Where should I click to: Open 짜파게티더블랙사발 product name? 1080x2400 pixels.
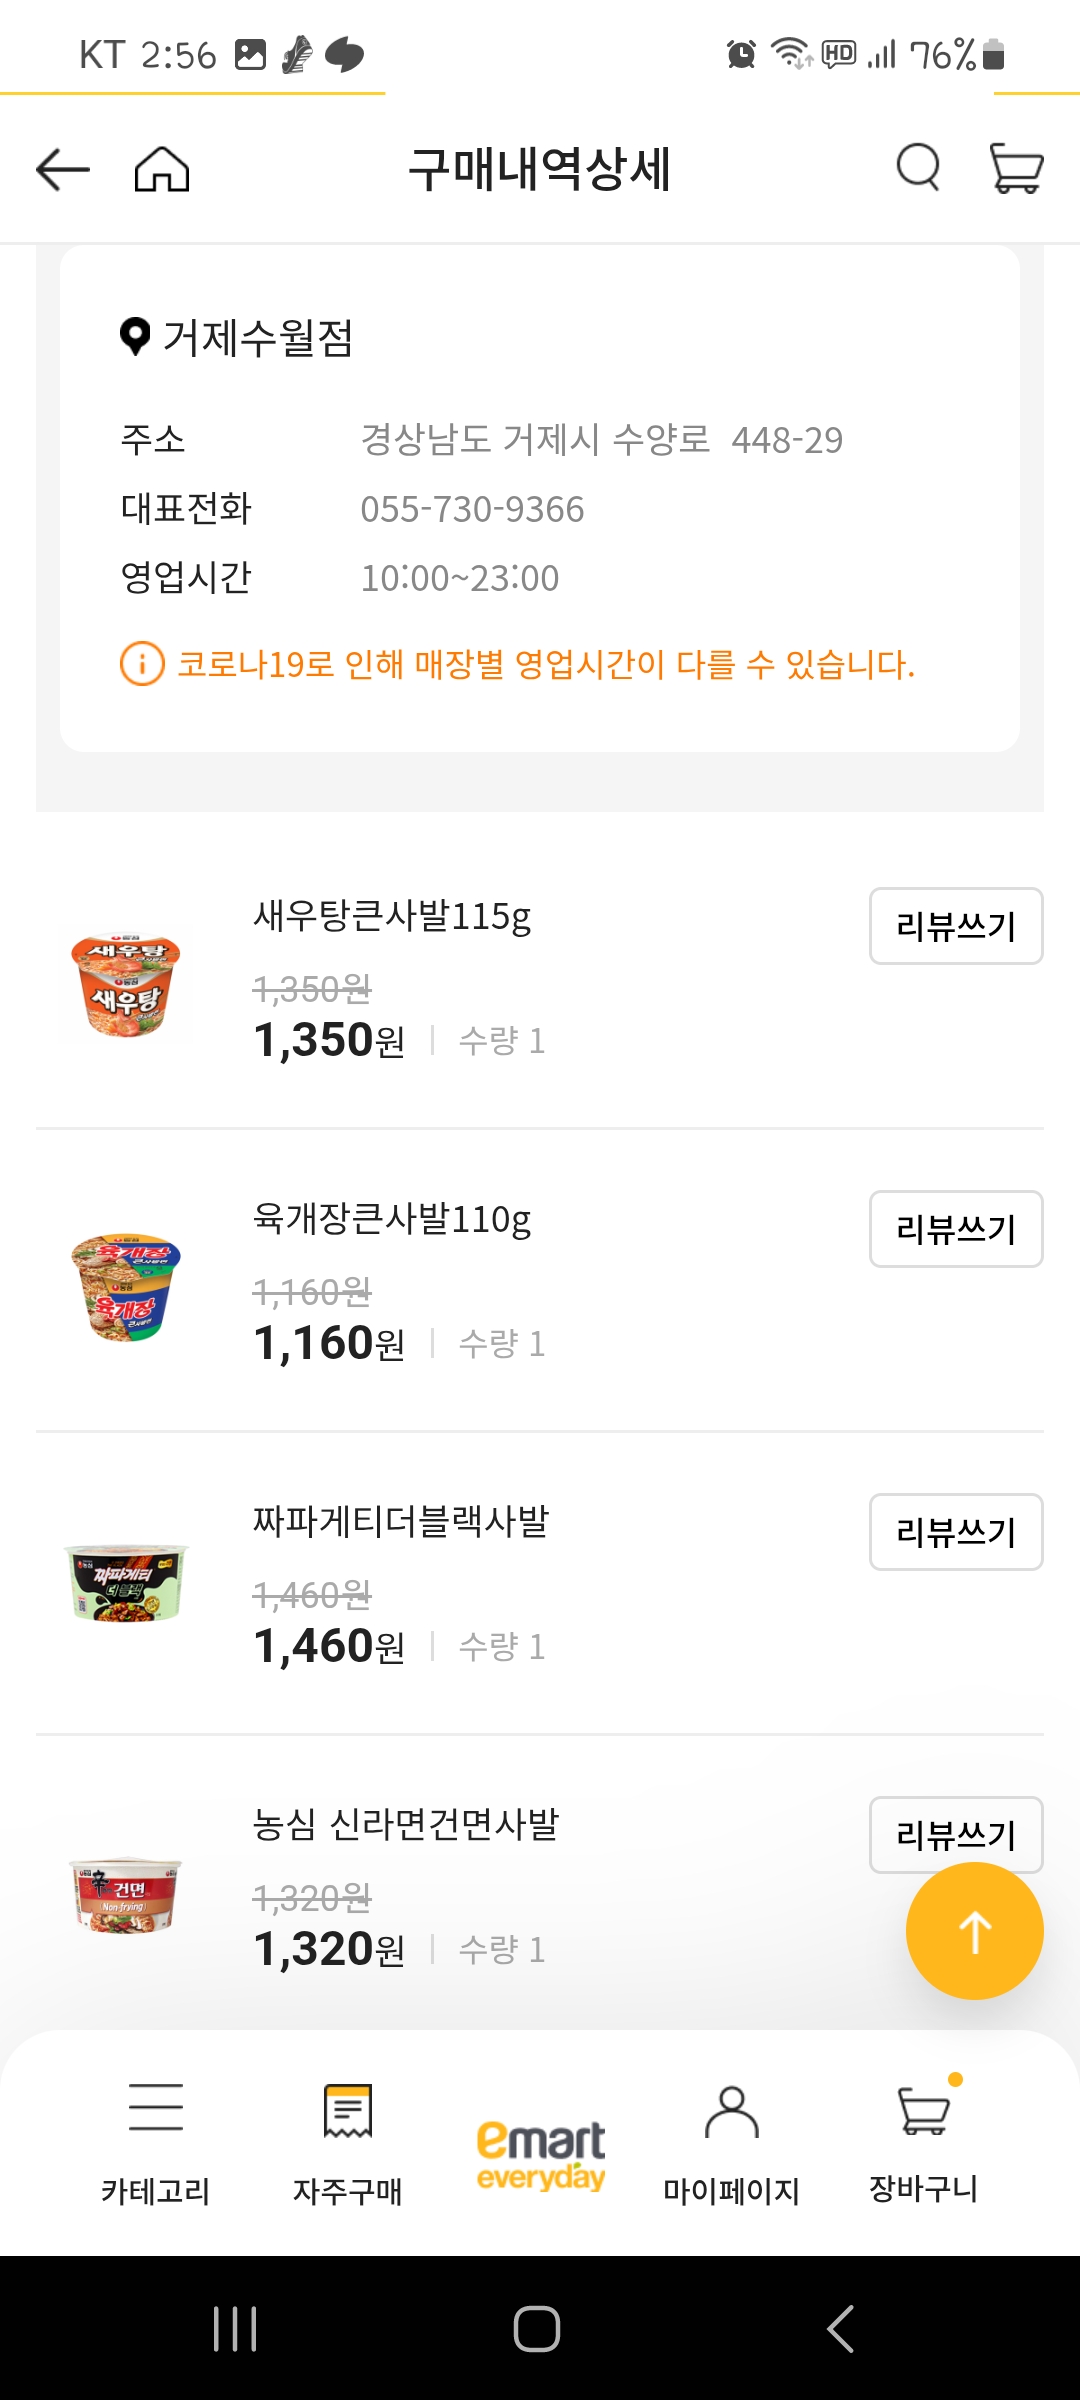click(x=401, y=1521)
